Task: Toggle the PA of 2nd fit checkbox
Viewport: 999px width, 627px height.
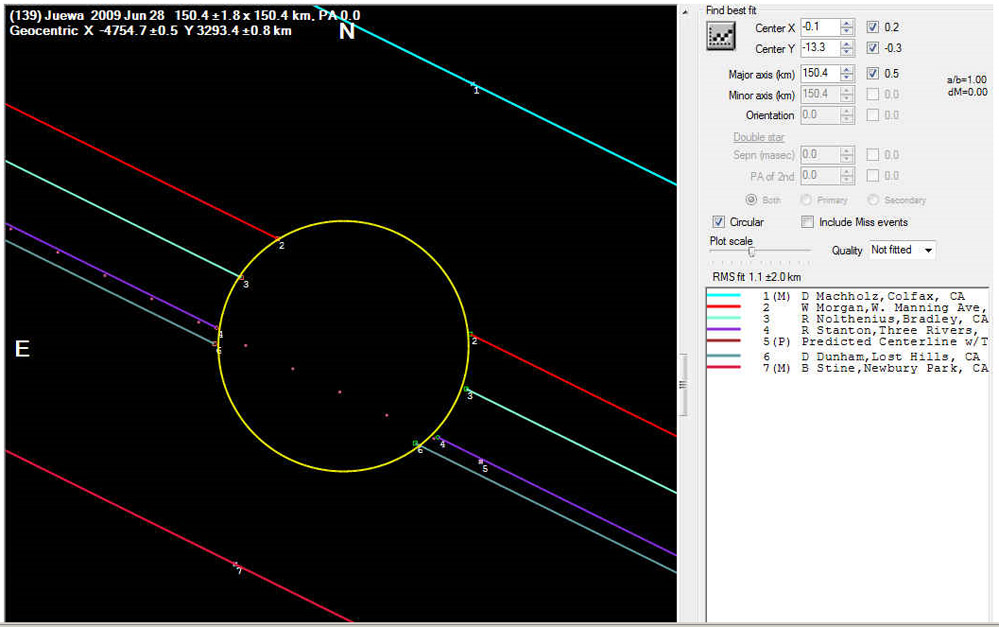Action: point(873,175)
